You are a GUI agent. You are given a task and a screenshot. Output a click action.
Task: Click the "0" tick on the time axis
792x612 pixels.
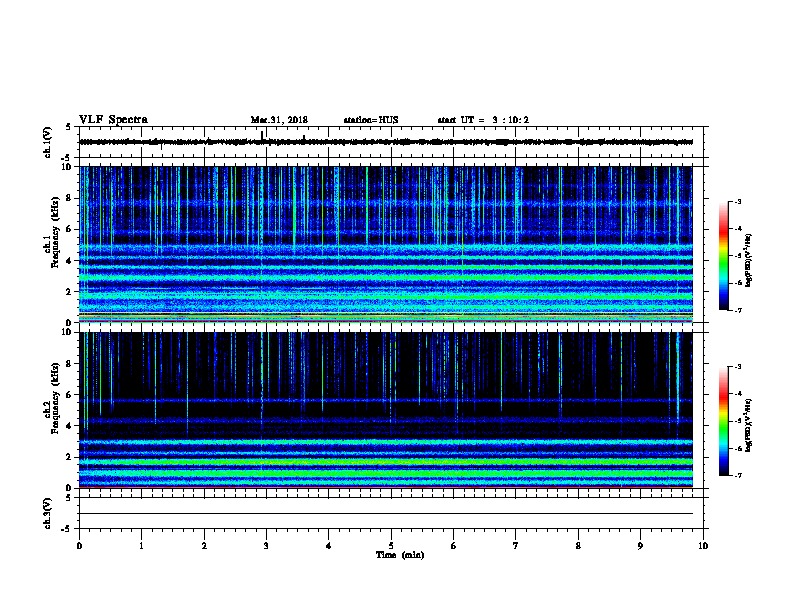coord(79,546)
